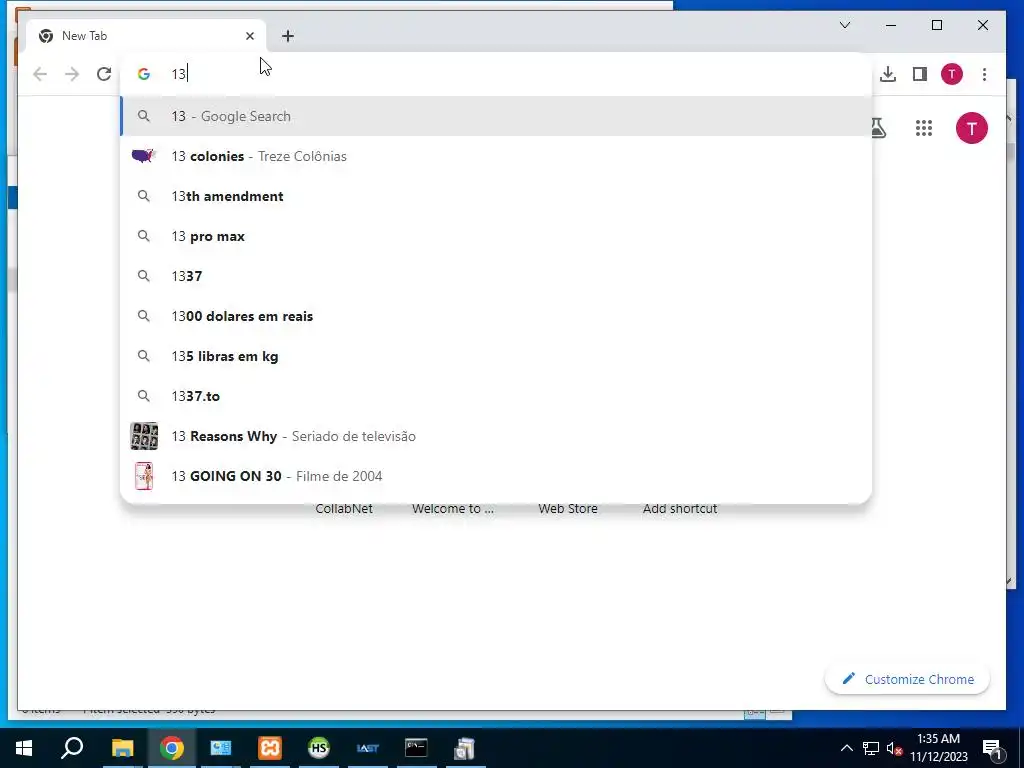1024x768 pixels.
Task: Select '13 - Google Search' suggestion
Action: point(496,116)
